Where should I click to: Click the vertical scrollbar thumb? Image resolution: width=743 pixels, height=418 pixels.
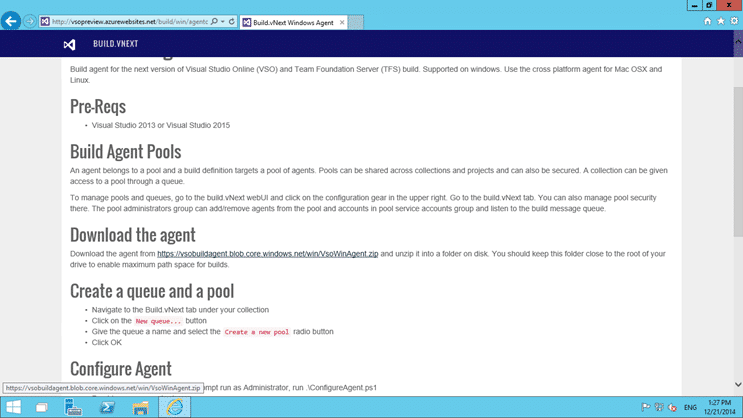tap(738, 162)
